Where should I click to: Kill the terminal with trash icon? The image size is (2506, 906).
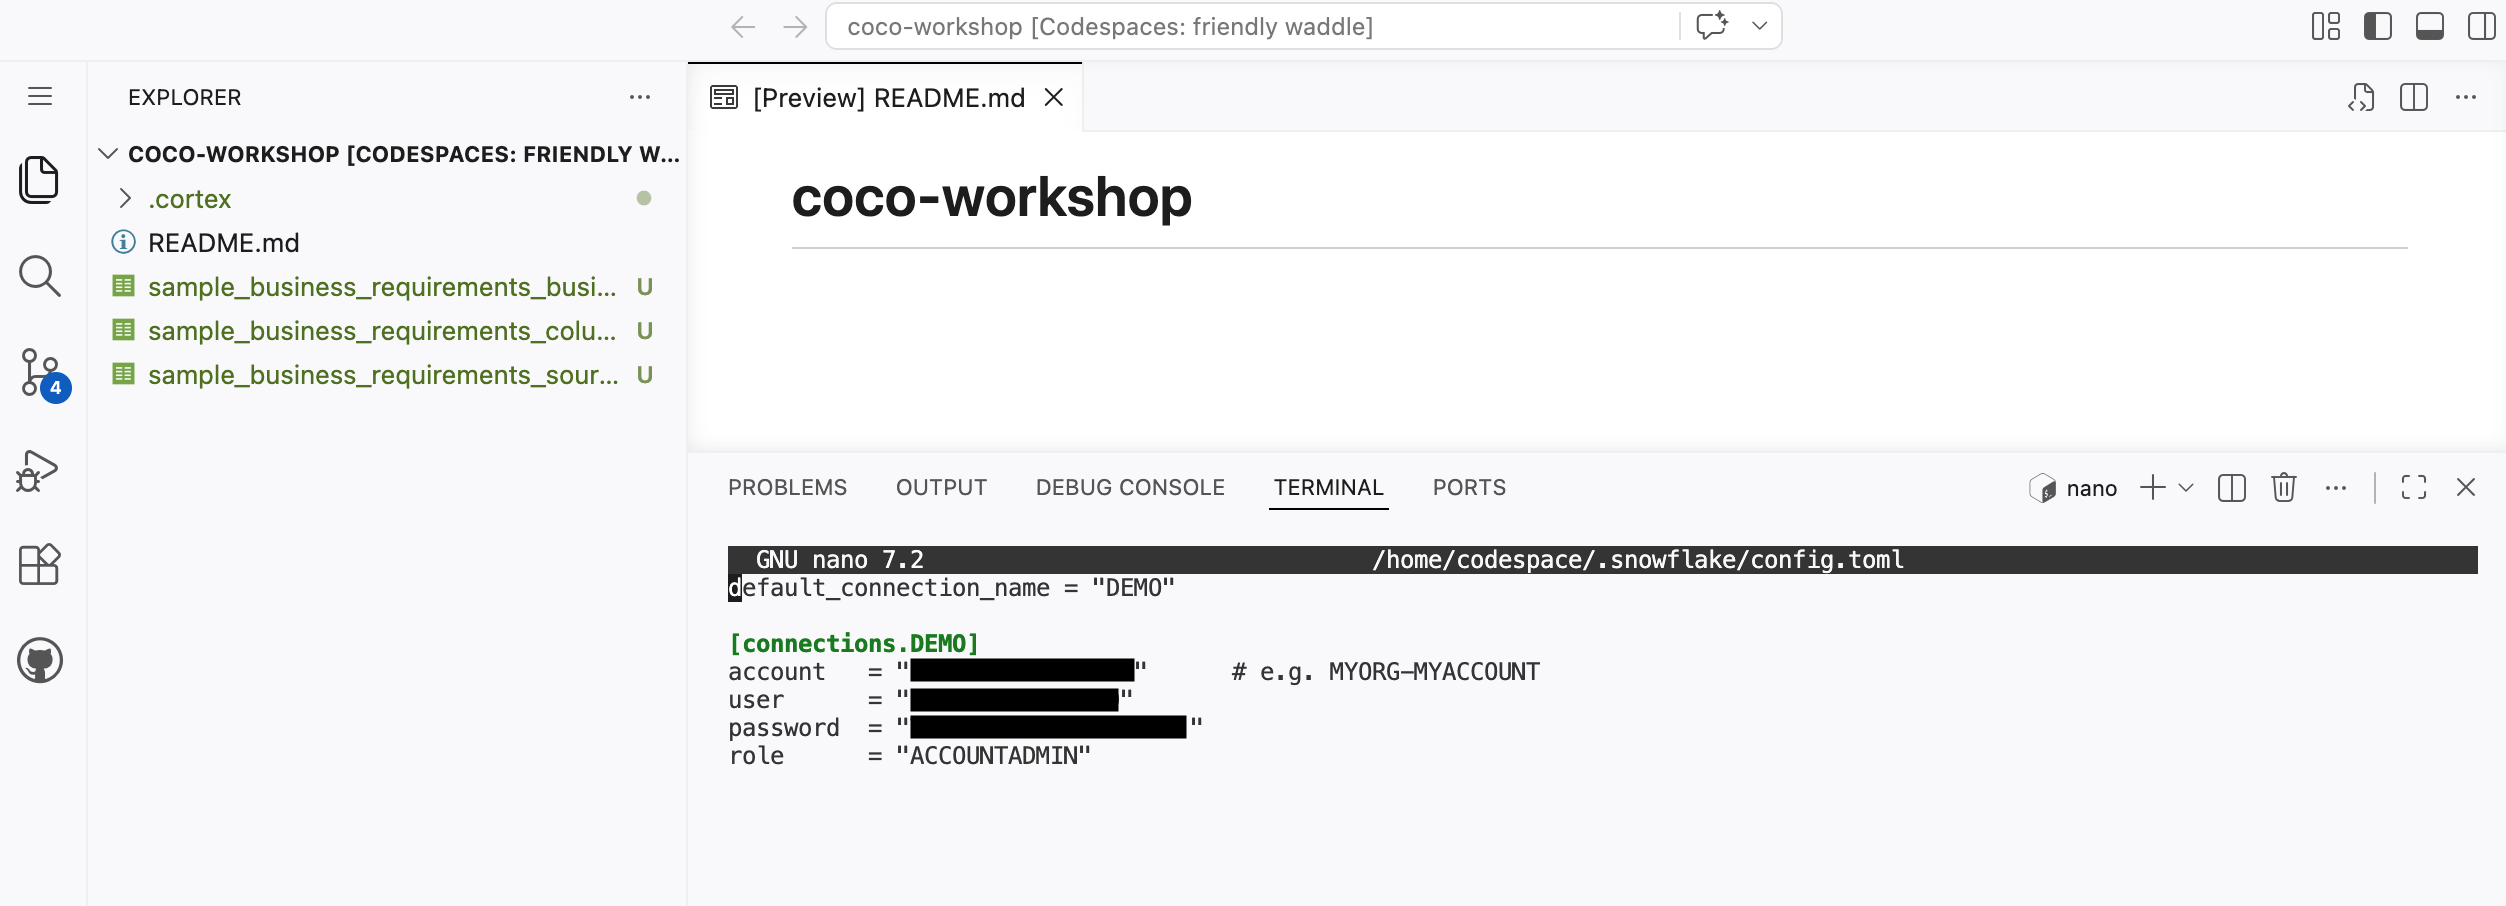coord(2284,488)
